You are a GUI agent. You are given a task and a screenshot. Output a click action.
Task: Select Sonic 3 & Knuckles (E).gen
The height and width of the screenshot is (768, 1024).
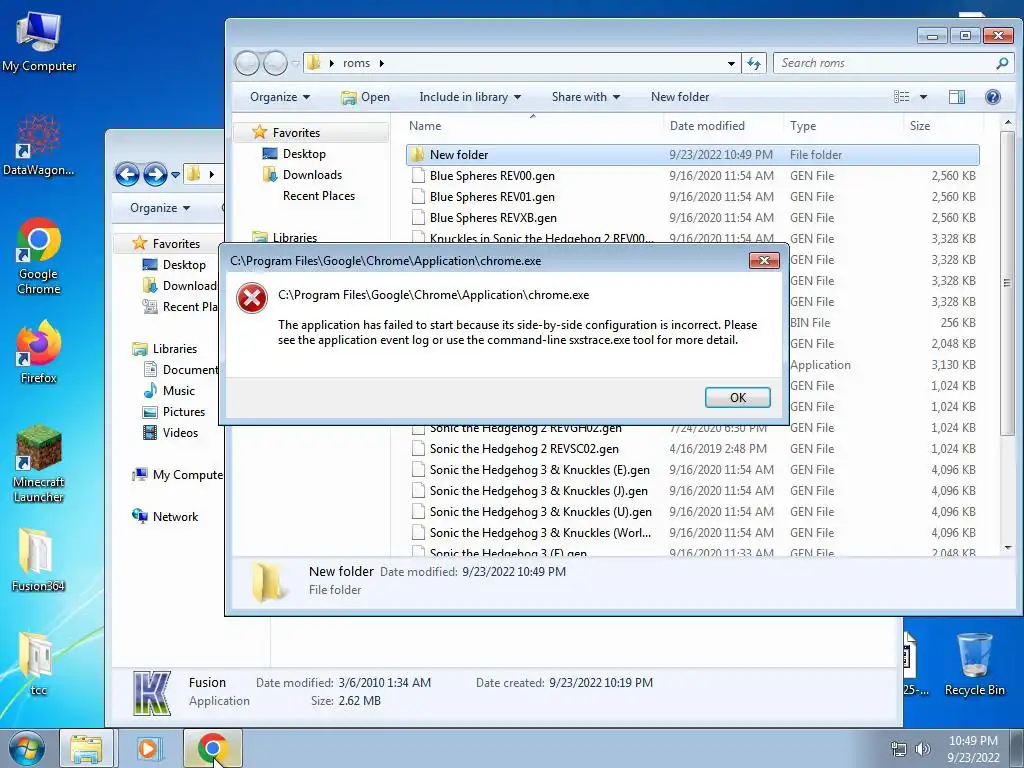pos(692,470)
